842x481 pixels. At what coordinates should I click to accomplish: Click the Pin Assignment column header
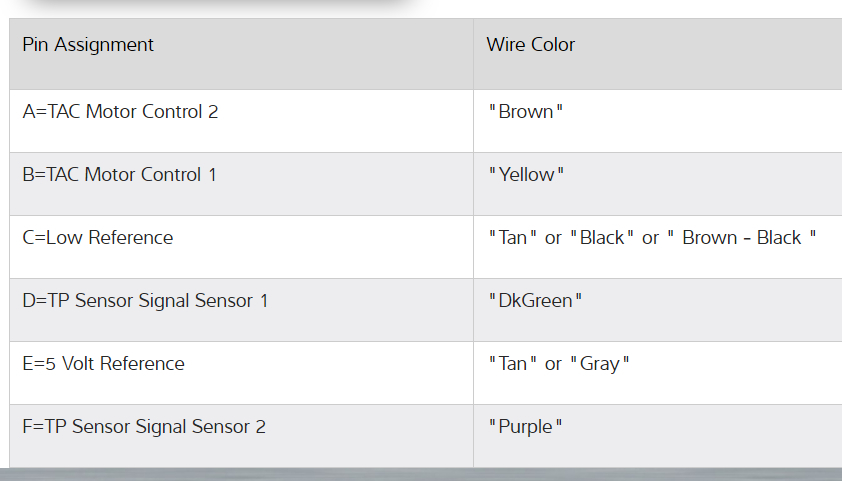[x=88, y=45]
